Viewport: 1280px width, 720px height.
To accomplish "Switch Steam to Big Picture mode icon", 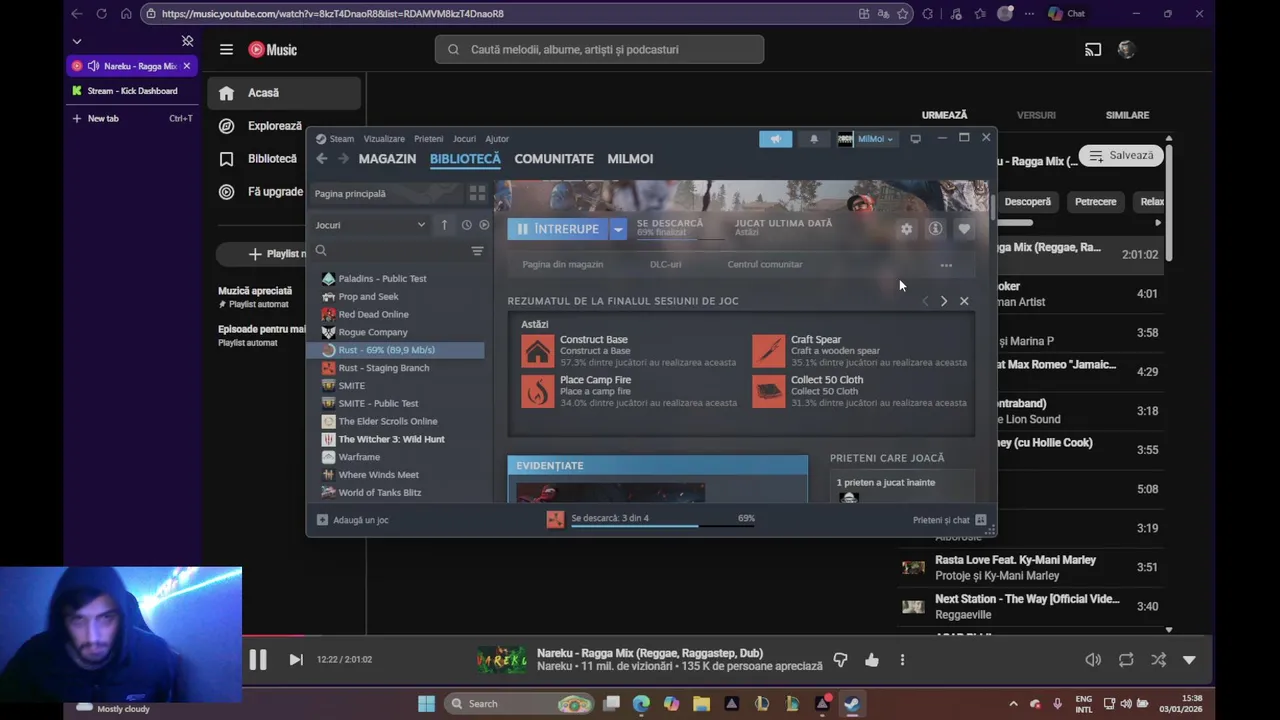I will click(915, 139).
